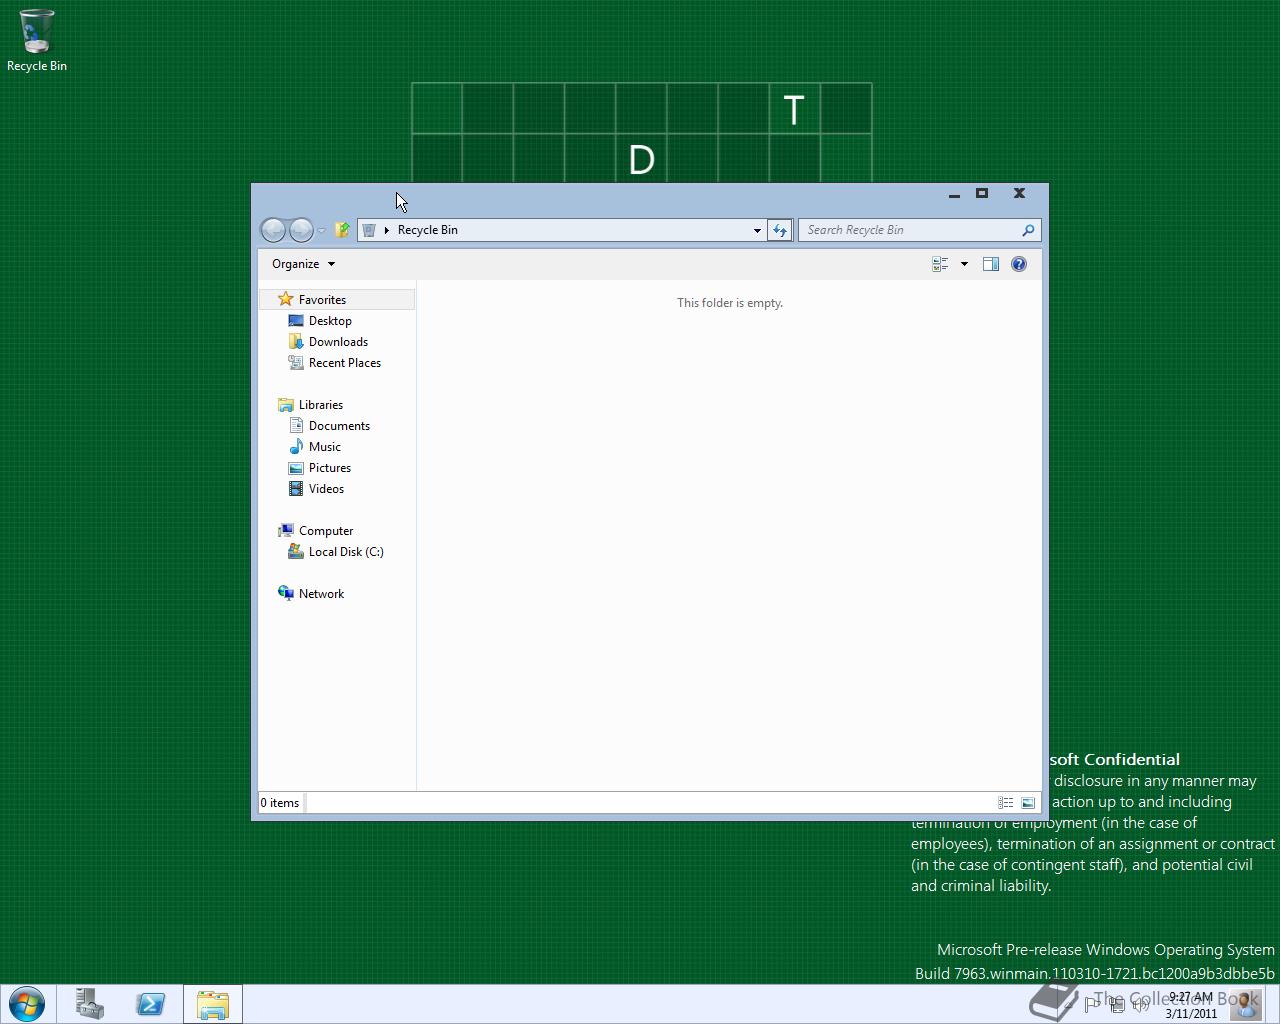Open Desktop in Favorites
The height and width of the screenshot is (1024, 1280).
click(x=330, y=321)
